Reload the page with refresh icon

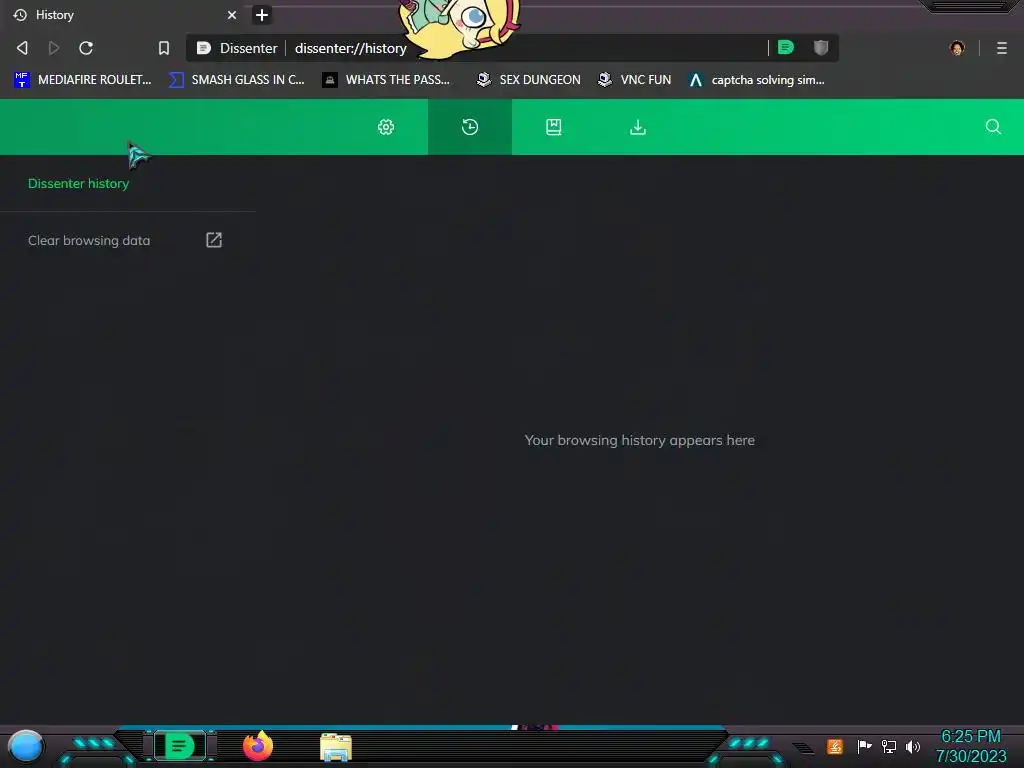(x=86, y=48)
